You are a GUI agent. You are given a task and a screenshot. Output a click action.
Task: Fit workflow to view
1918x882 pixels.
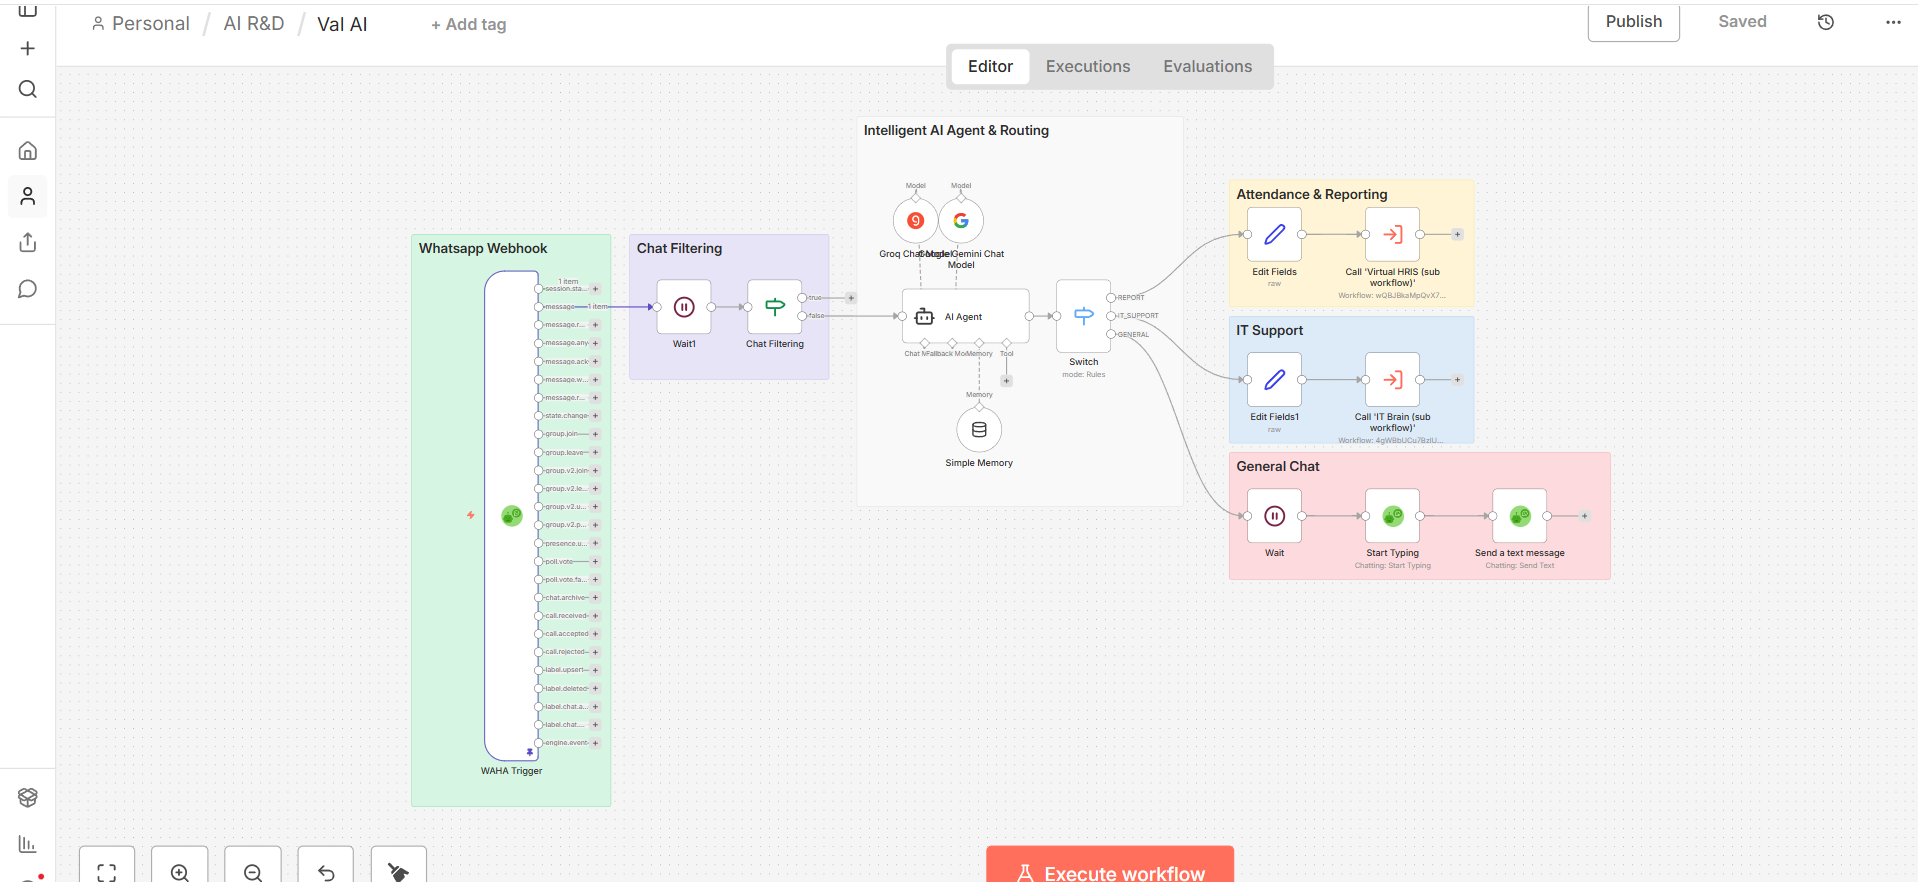point(107,871)
